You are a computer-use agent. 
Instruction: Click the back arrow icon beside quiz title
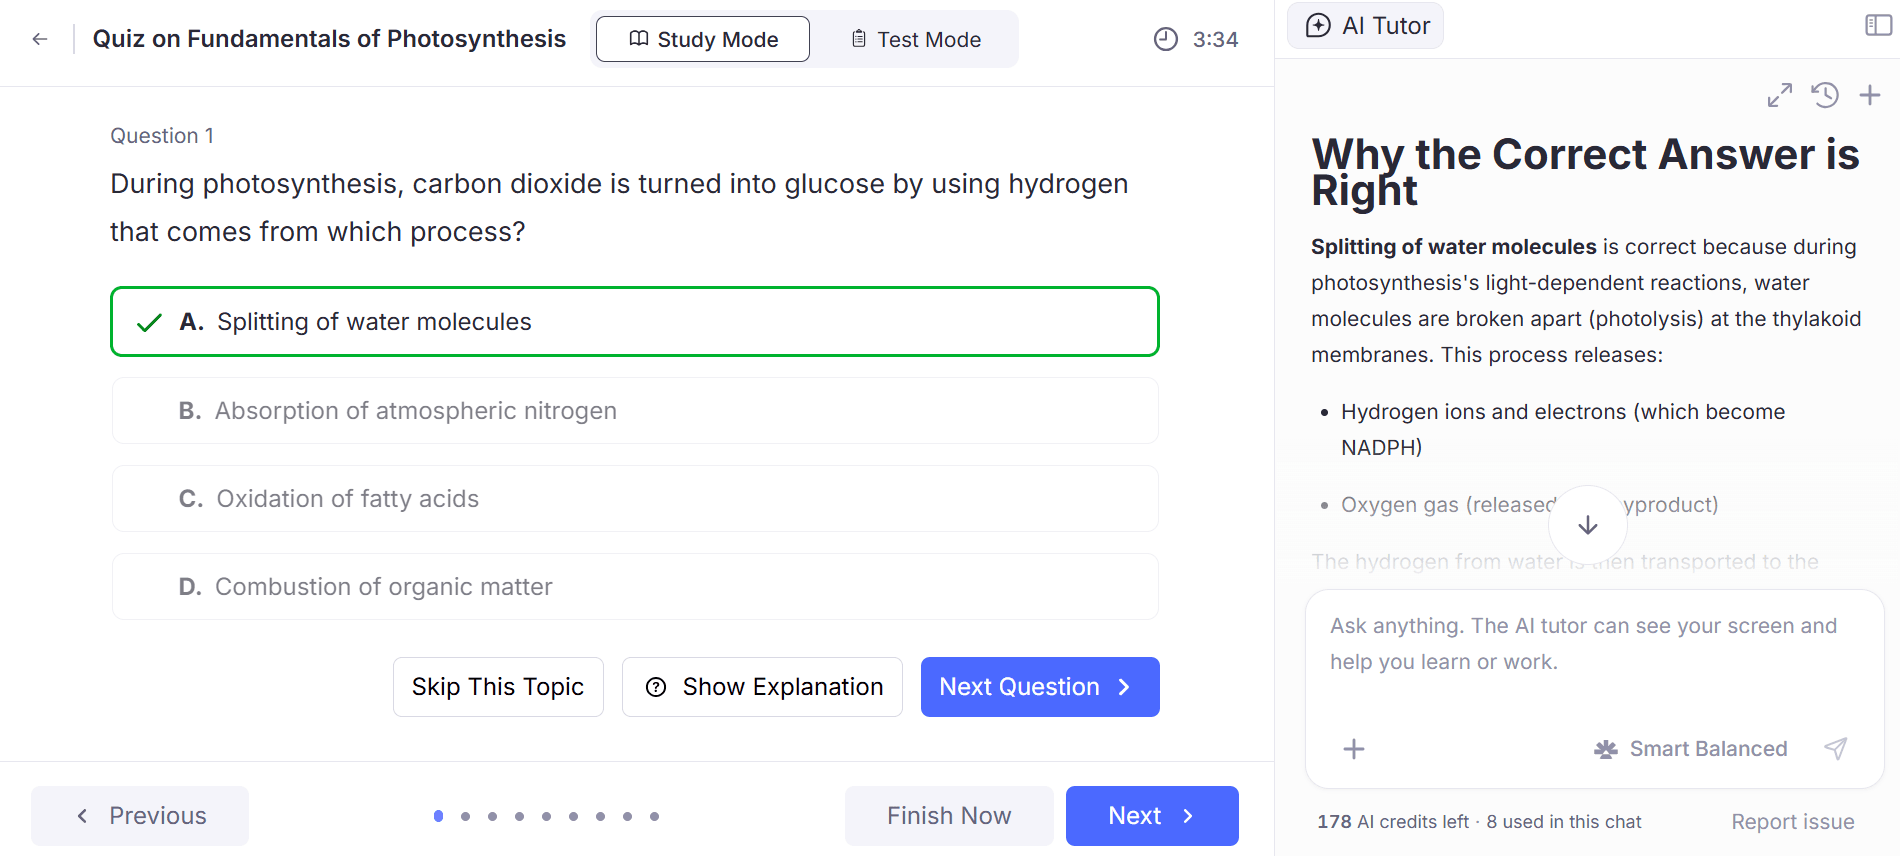pyautogui.click(x=40, y=39)
